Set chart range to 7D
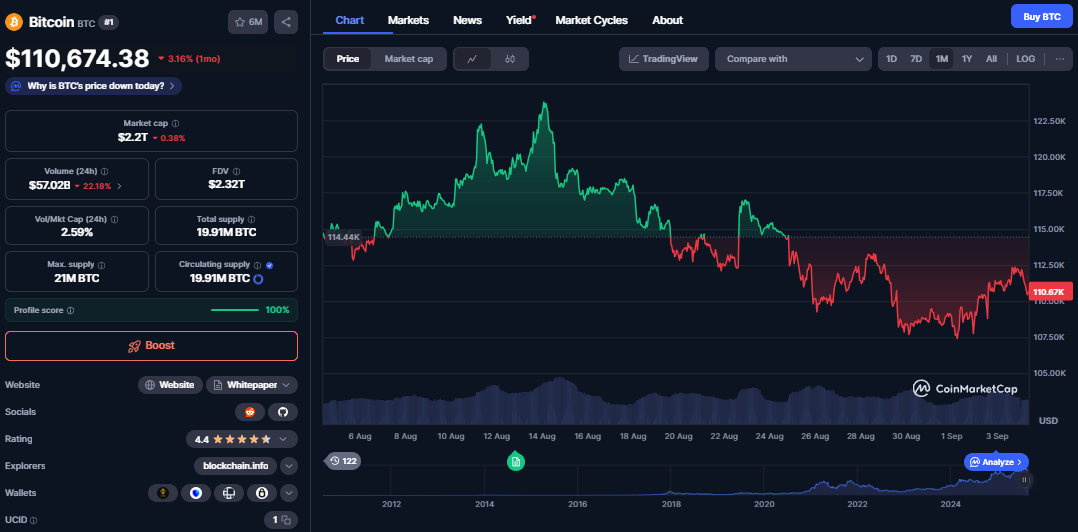Viewport: 1078px width, 532px height. tap(916, 59)
